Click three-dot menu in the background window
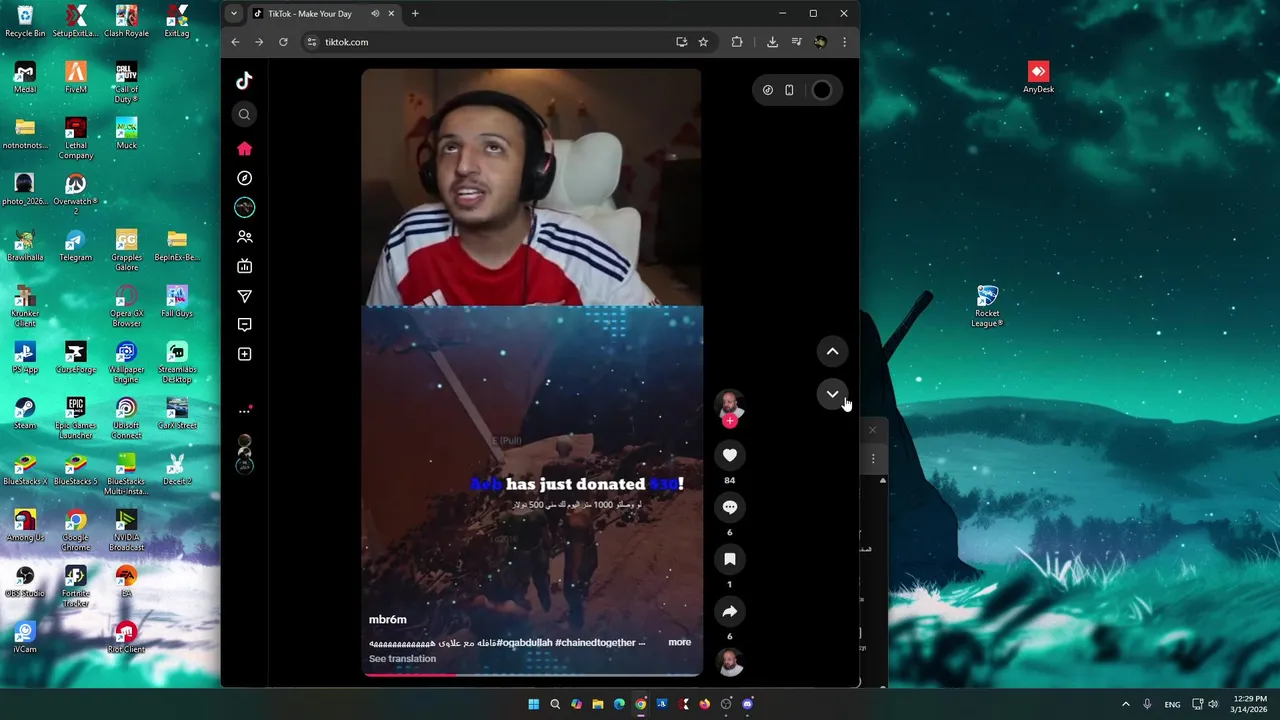 click(x=873, y=459)
